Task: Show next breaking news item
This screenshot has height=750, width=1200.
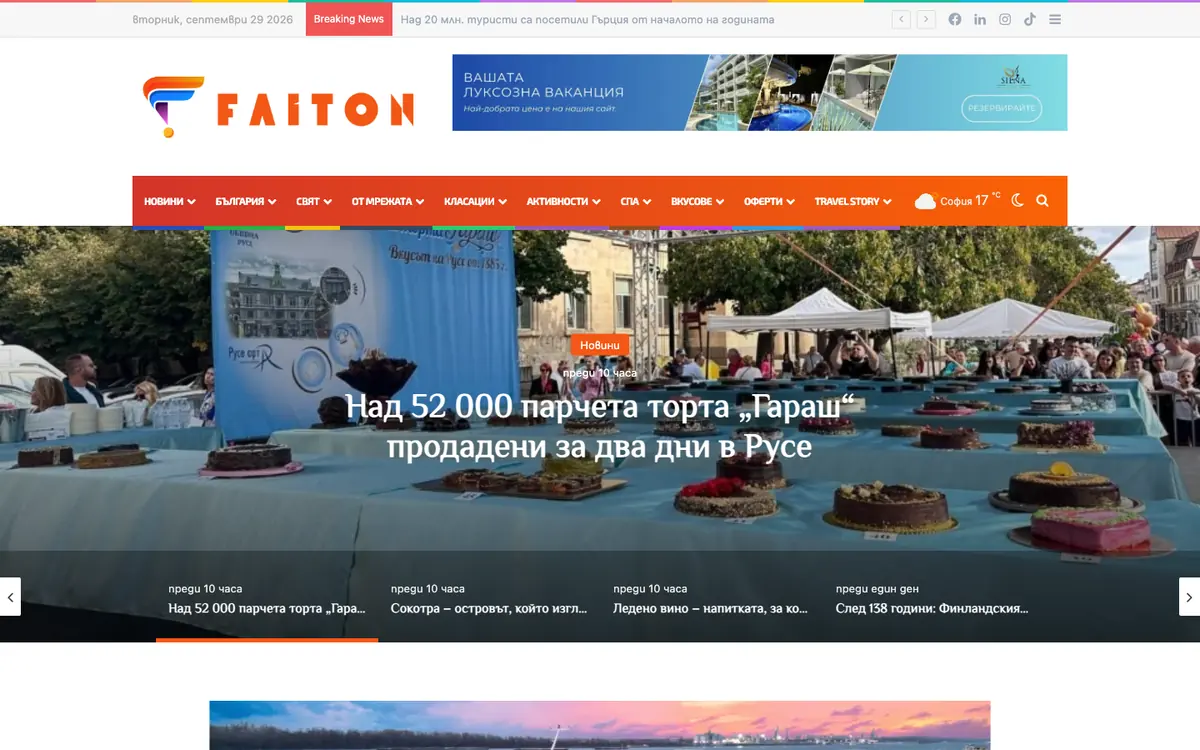Action: pos(927,19)
